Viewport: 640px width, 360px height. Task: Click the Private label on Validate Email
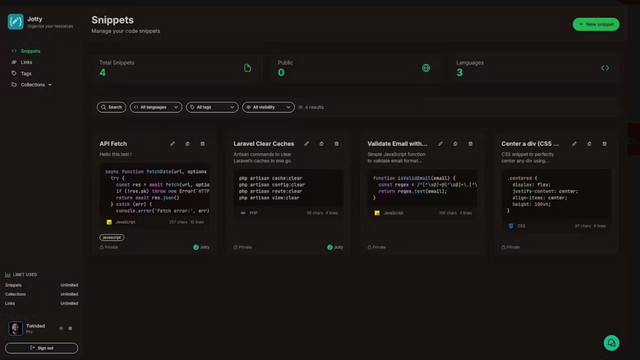pos(376,247)
